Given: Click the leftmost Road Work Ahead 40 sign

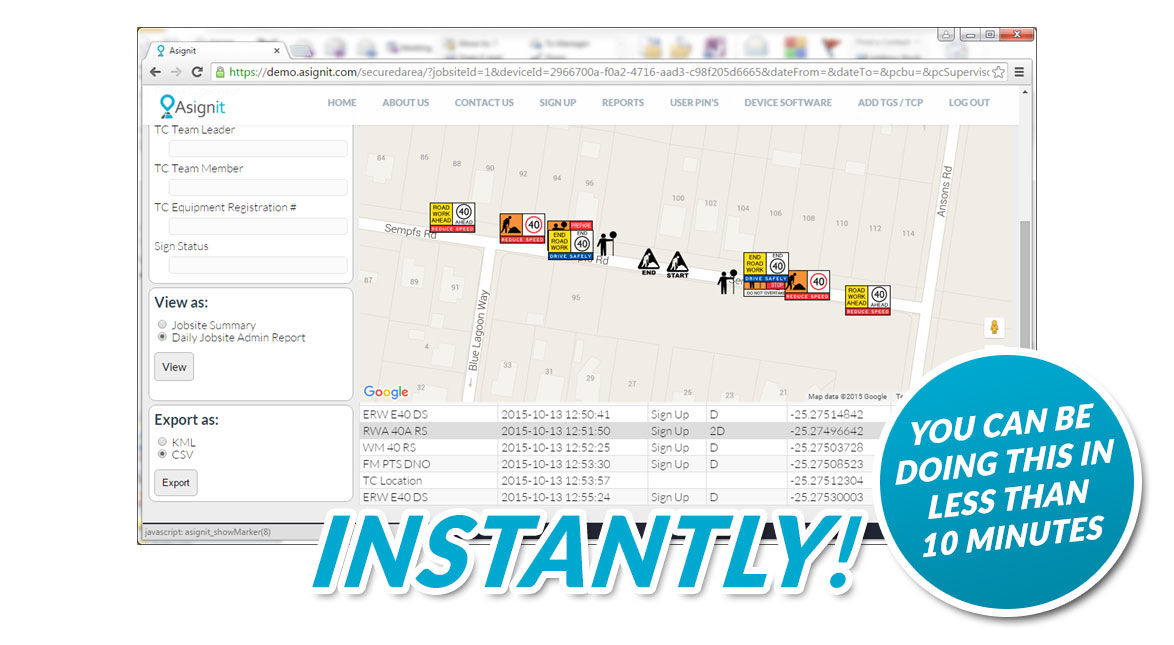Looking at the screenshot, I should [452, 217].
